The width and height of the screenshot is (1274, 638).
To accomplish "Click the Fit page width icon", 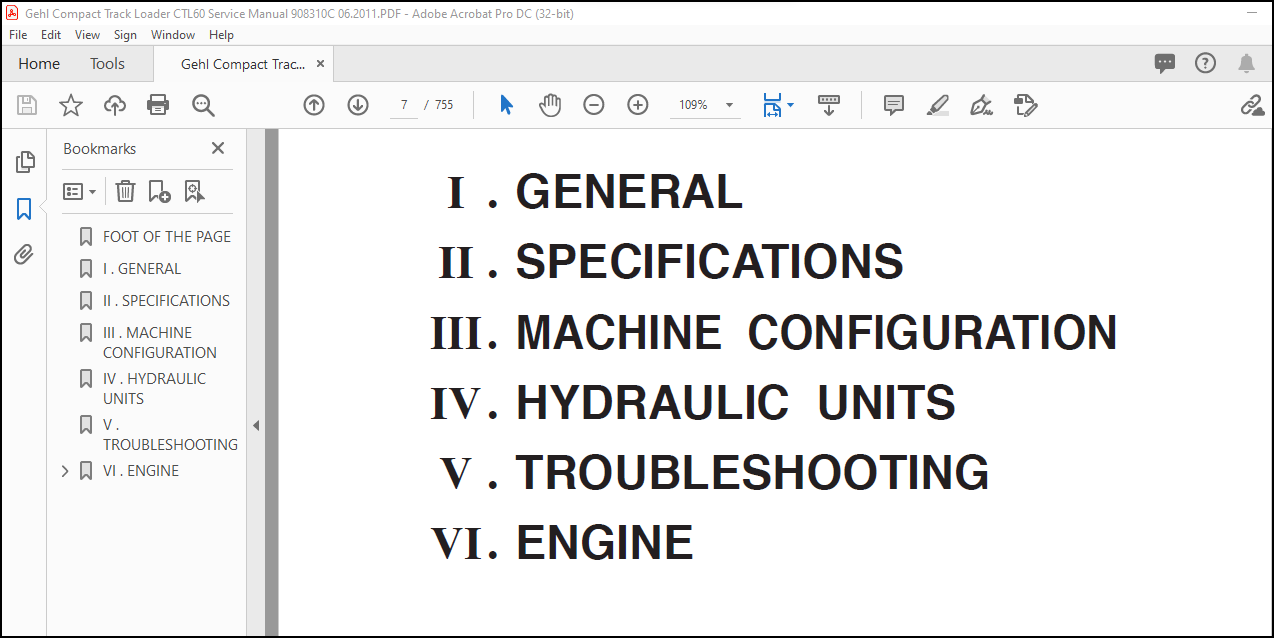I will pyautogui.click(x=771, y=105).
